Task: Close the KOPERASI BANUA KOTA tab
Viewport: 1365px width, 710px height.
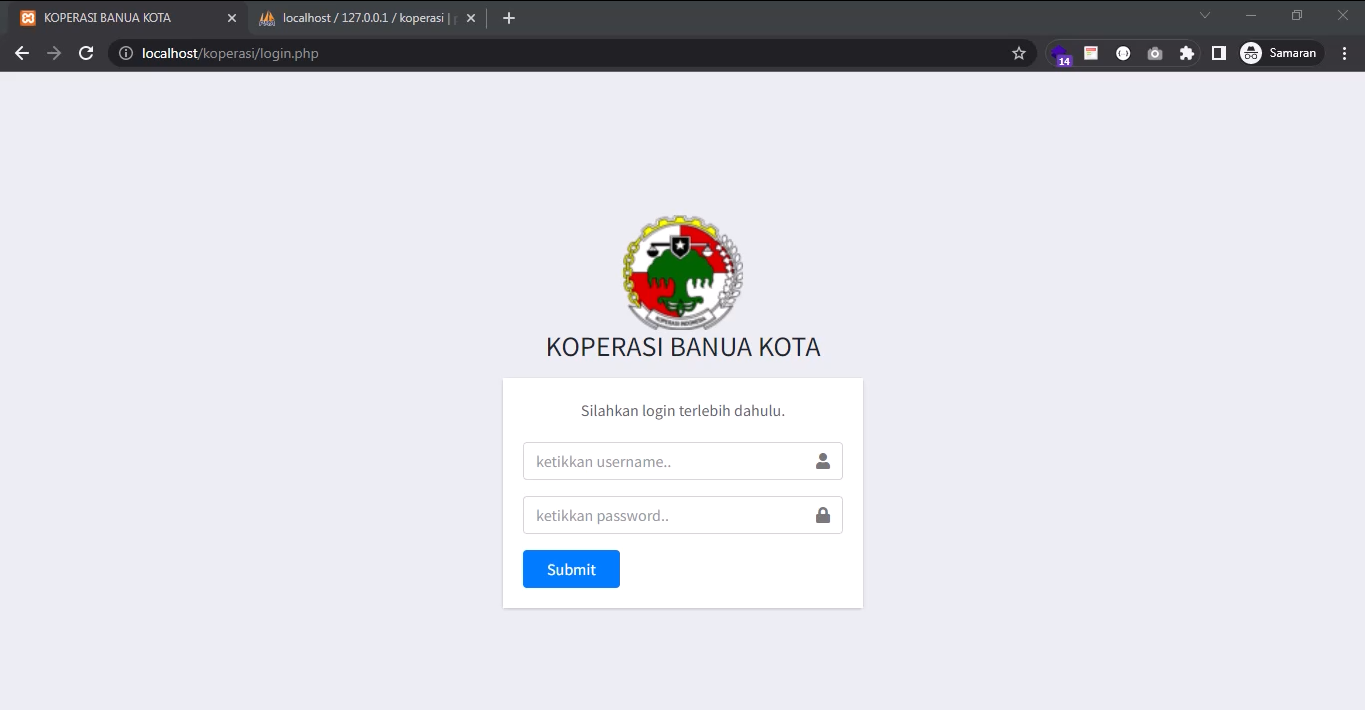Action: pyautogui.click(x=232, y=18)
